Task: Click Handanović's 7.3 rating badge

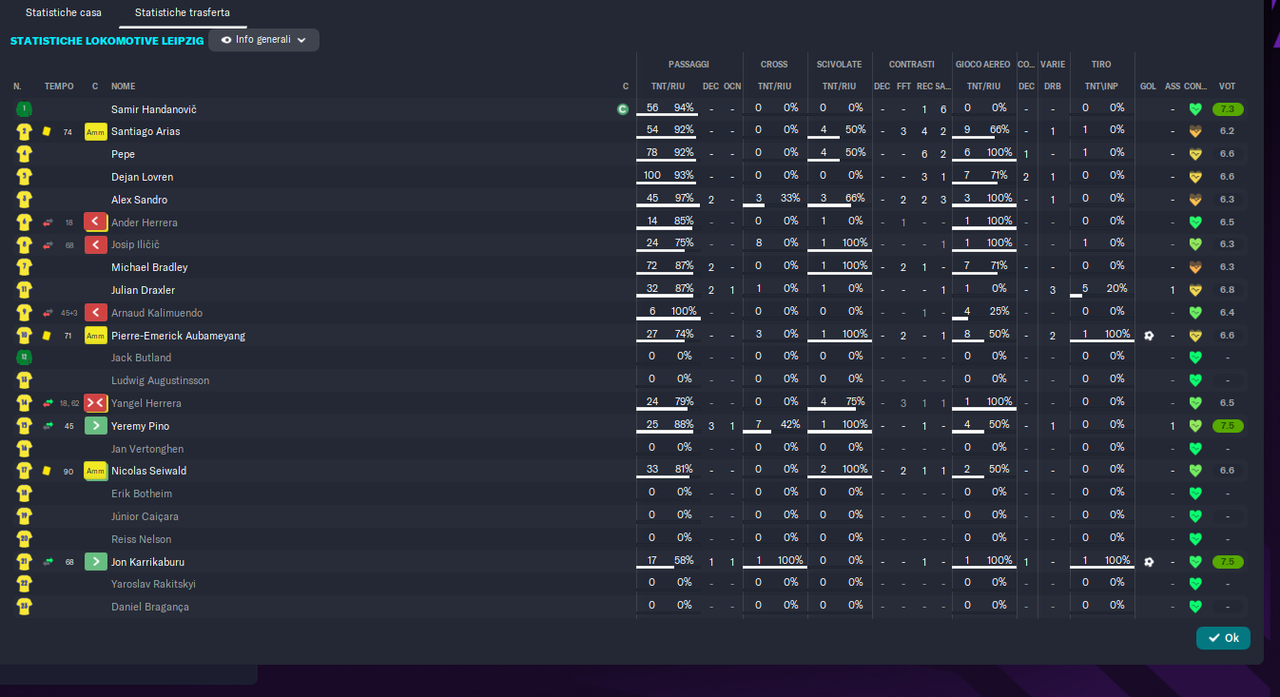Action: [1227, 109]
